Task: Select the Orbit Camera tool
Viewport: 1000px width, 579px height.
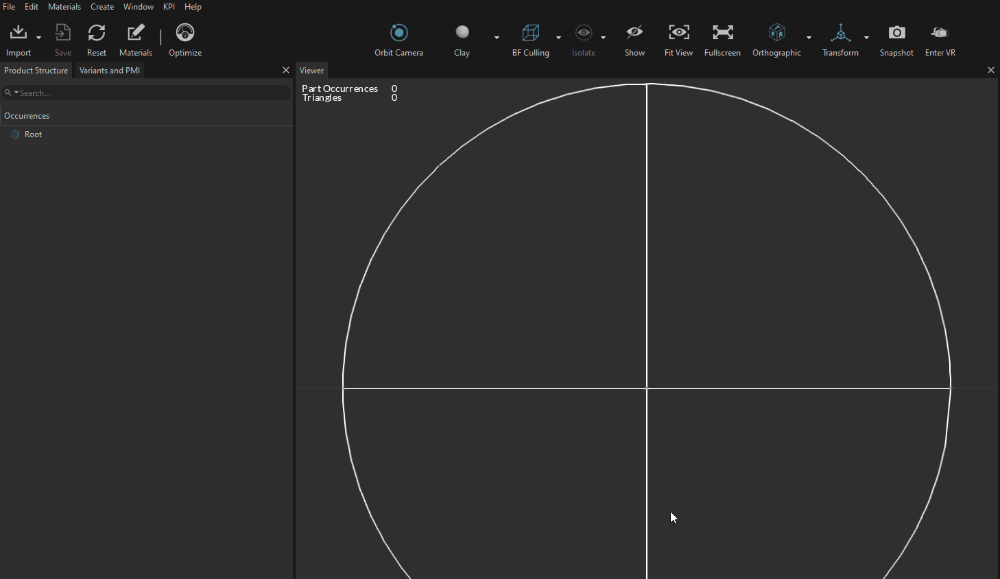Action: 399,33
